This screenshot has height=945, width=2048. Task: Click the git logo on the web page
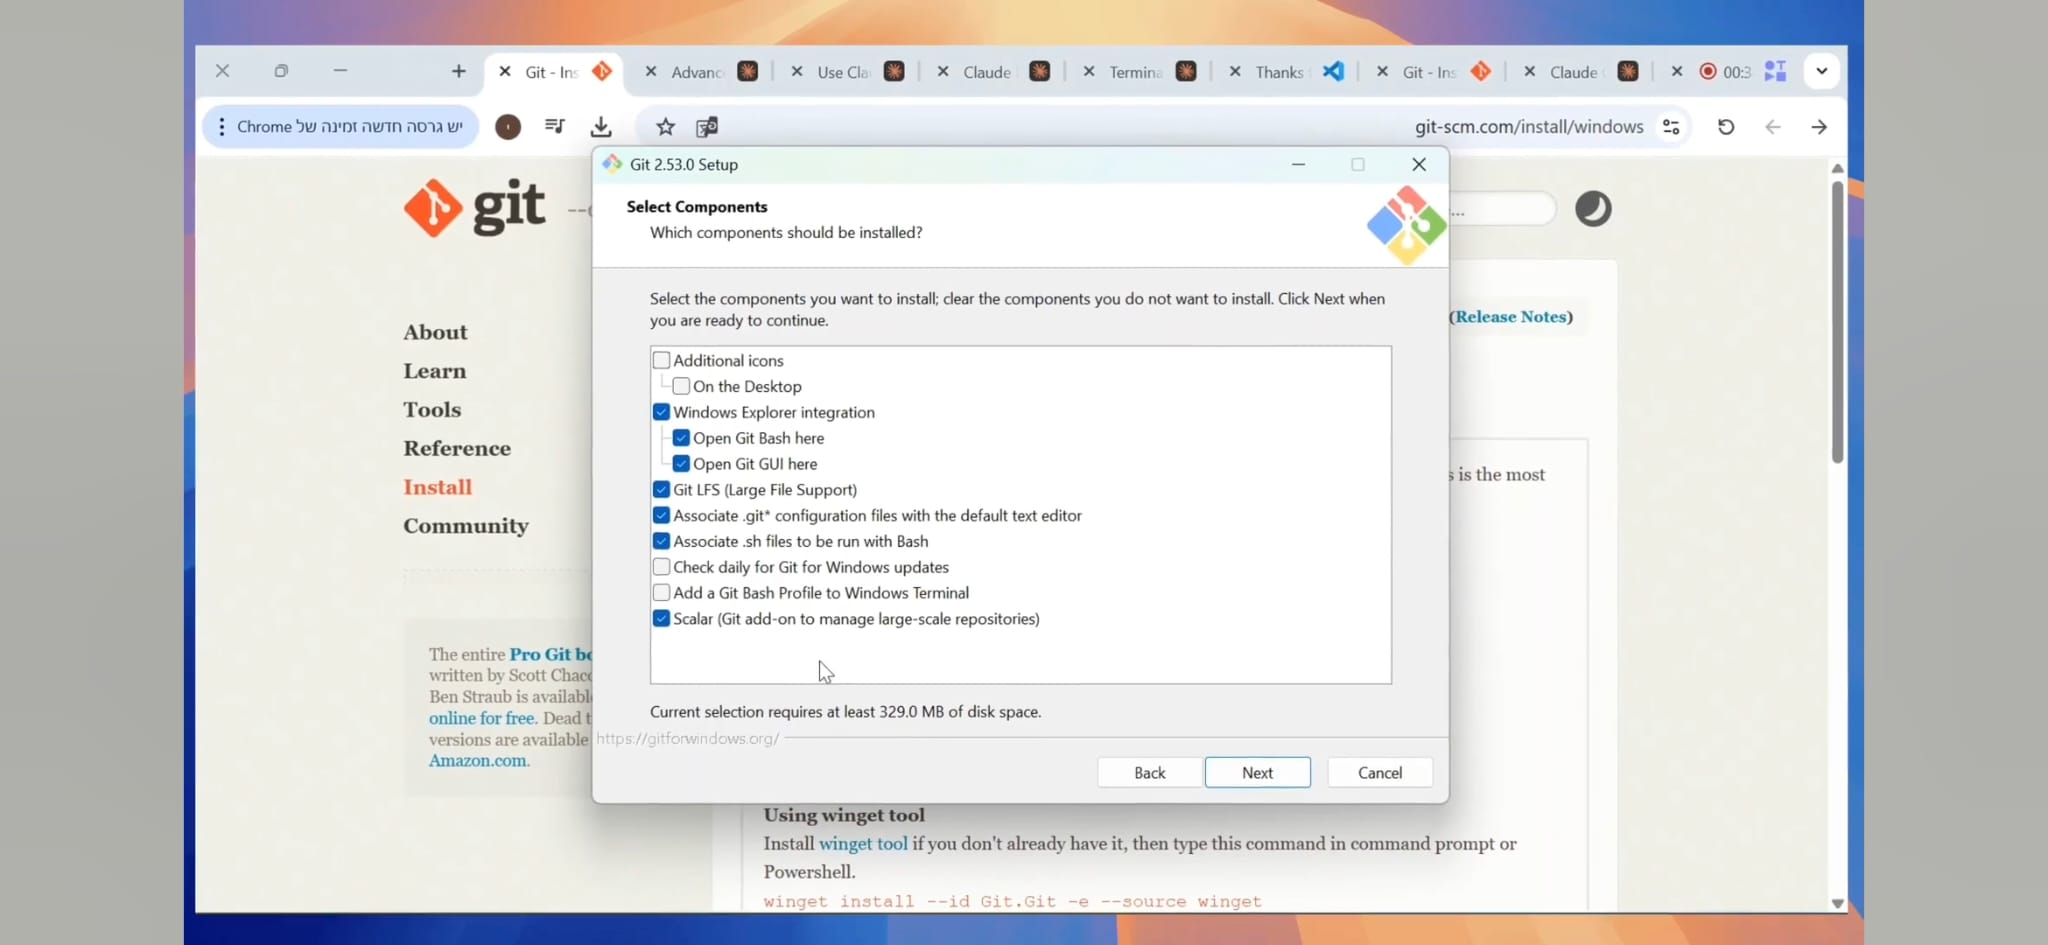coord(474,208)
